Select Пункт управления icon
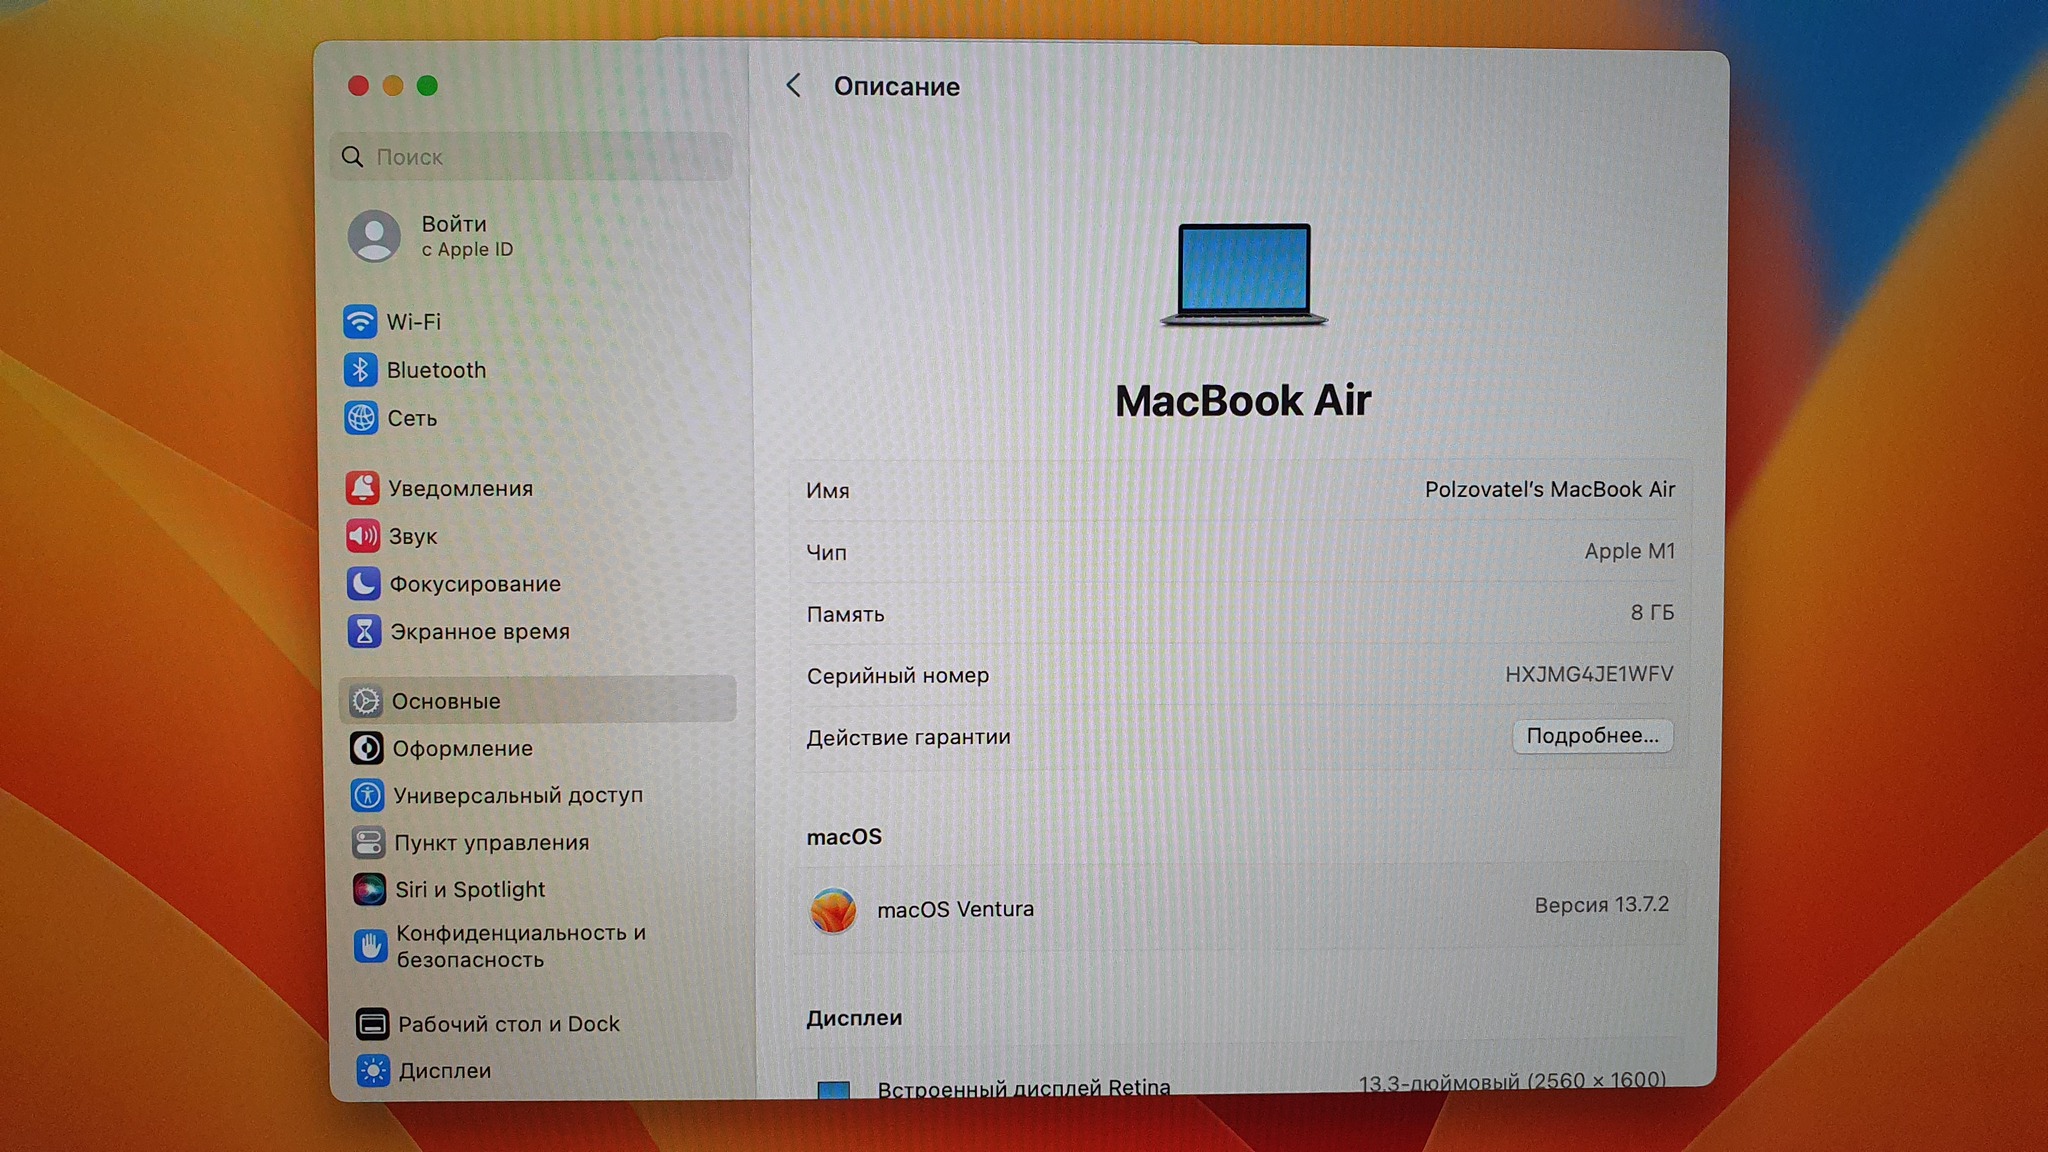Screen dimensions: 2048x1152 click(x=368, y=843)
